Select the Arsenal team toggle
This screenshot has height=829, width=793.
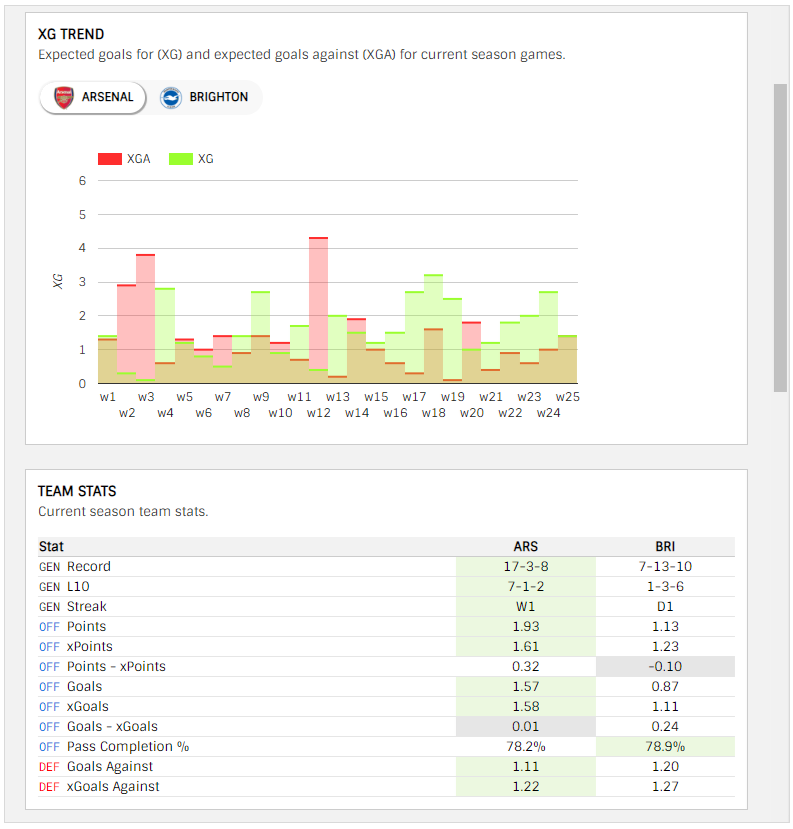93,97
